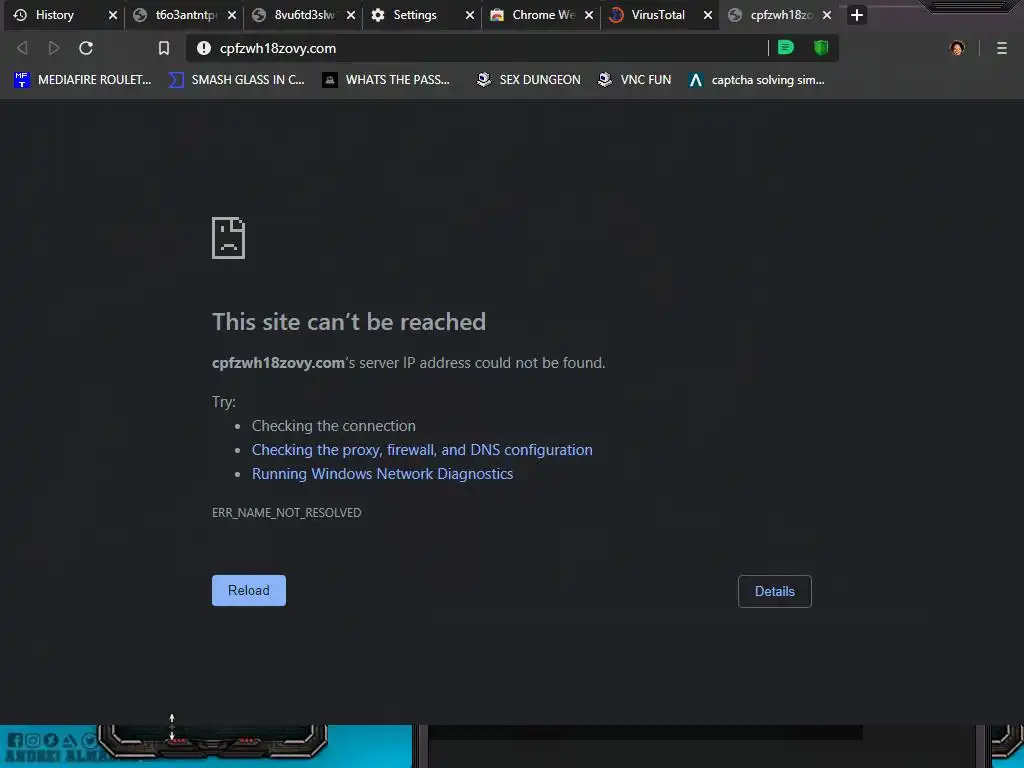Image resolution: width=1024 pixels, height=768 pixels.
Task: Close the t6o3antntp tab
Action: 232,15
